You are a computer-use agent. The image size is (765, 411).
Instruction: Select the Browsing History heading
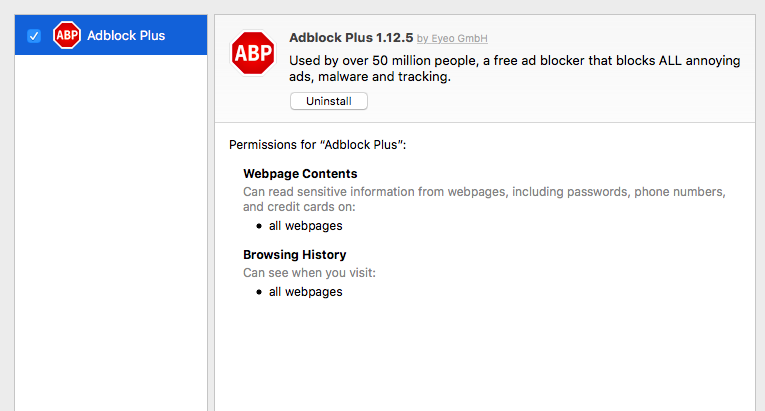click(x=295, y=255)
